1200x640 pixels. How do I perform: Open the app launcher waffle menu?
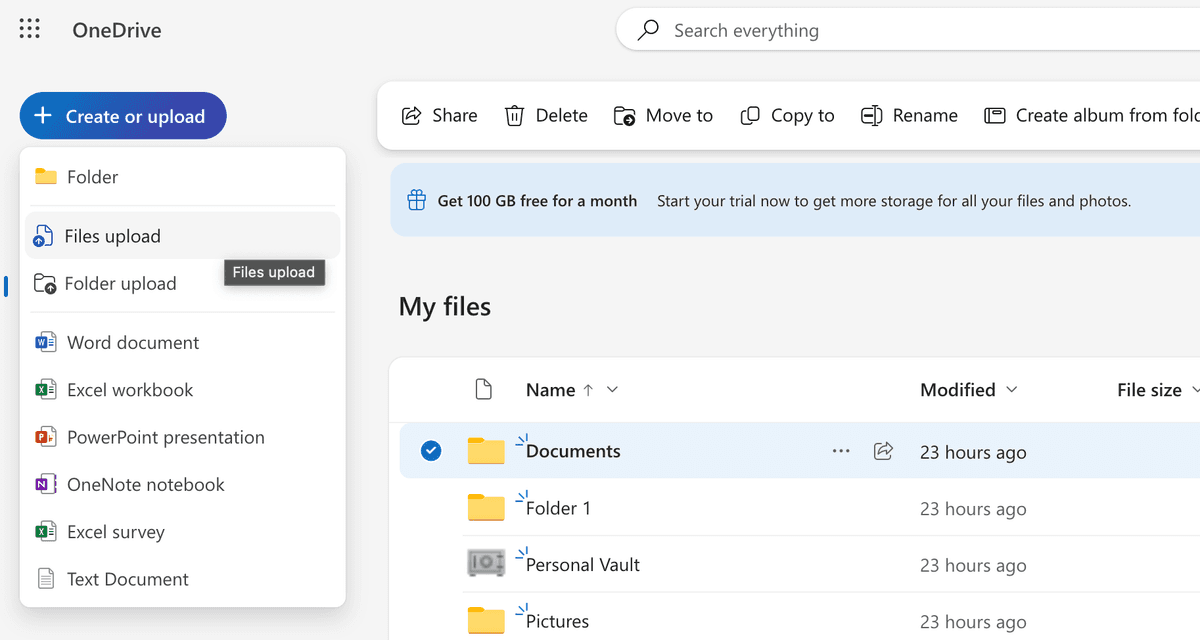[x=29, y=28]
